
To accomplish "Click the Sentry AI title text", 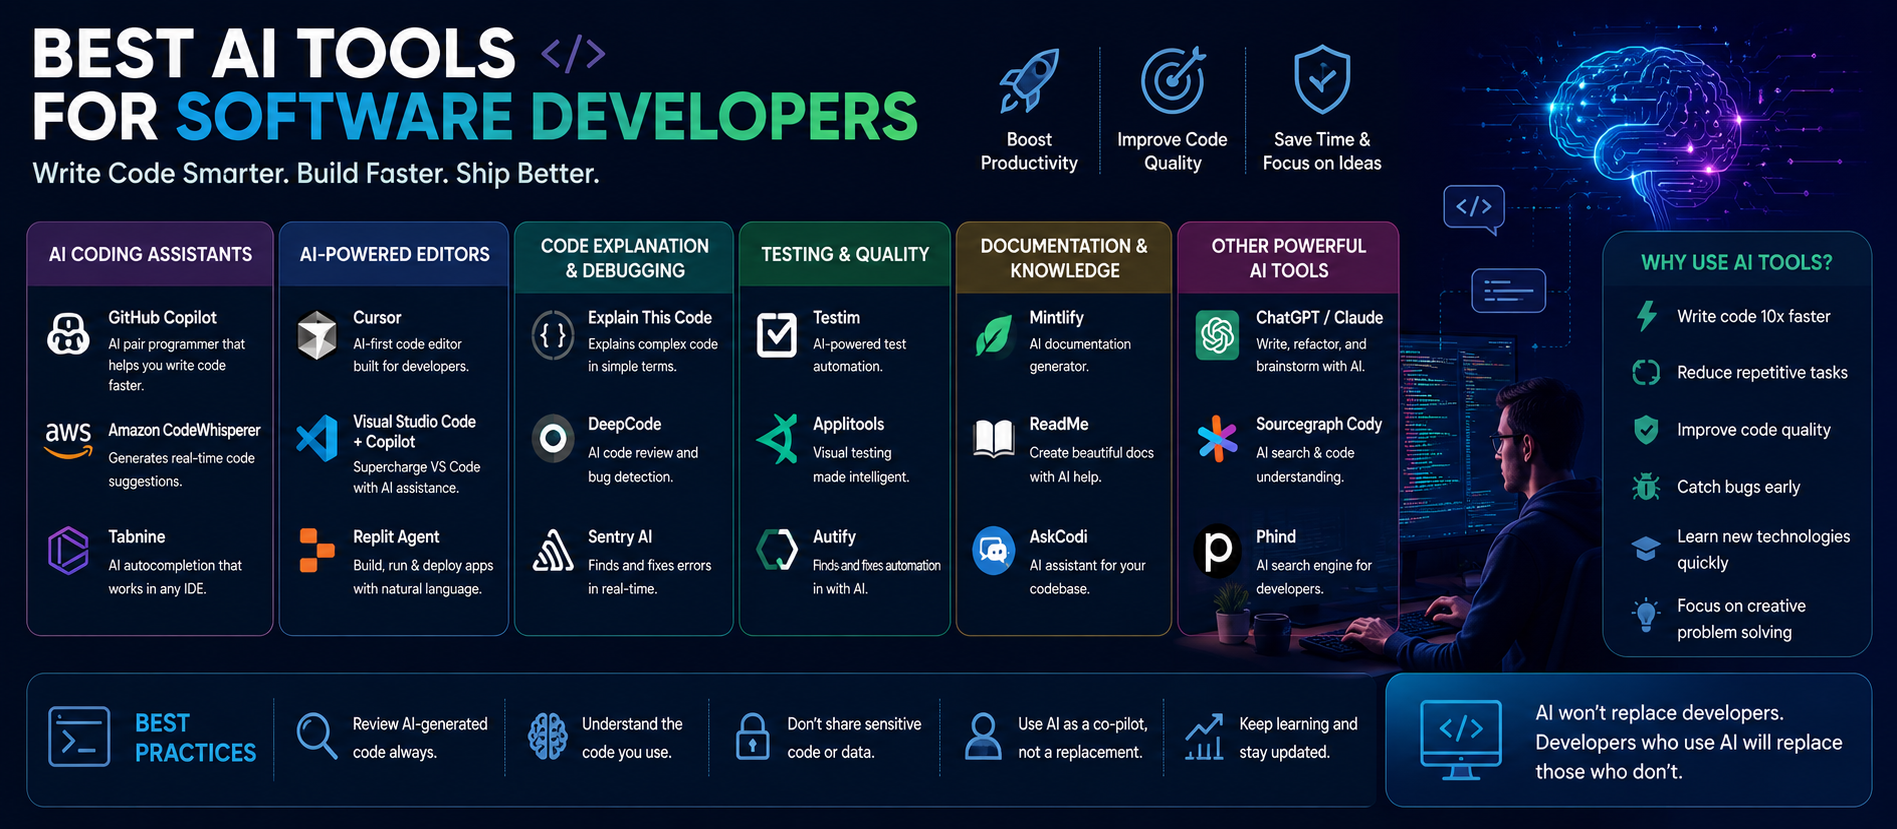I will point(620,537).
